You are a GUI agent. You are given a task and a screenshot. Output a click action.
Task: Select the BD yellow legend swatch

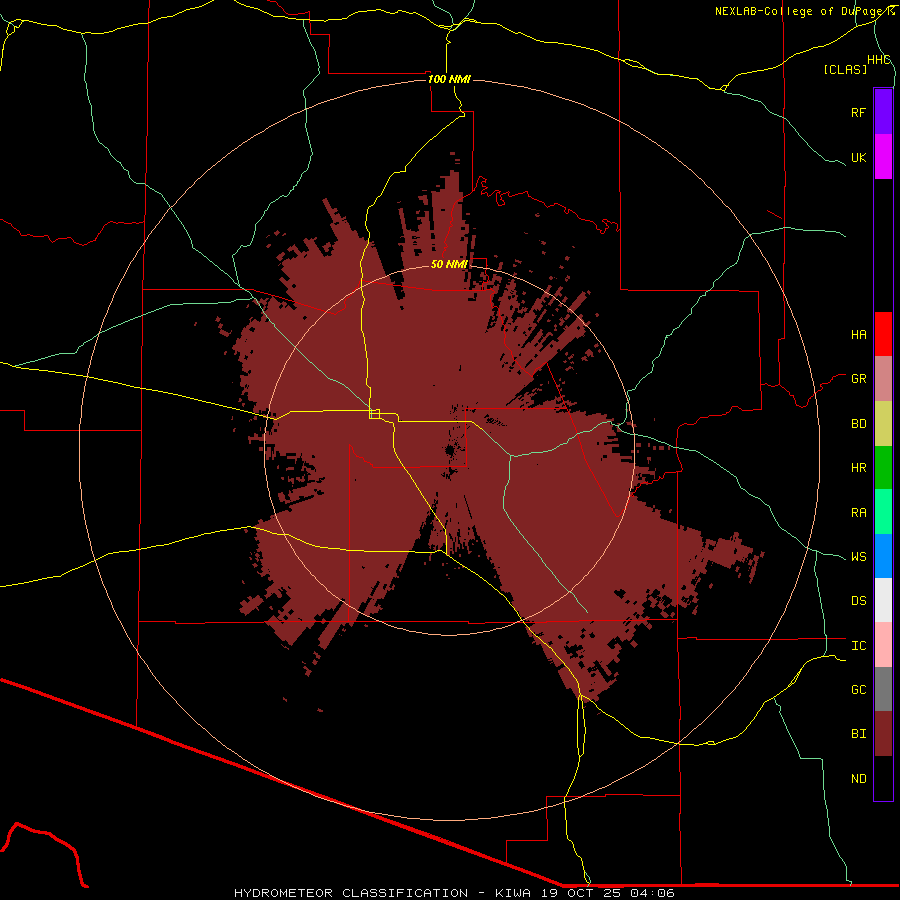[883, 424]
